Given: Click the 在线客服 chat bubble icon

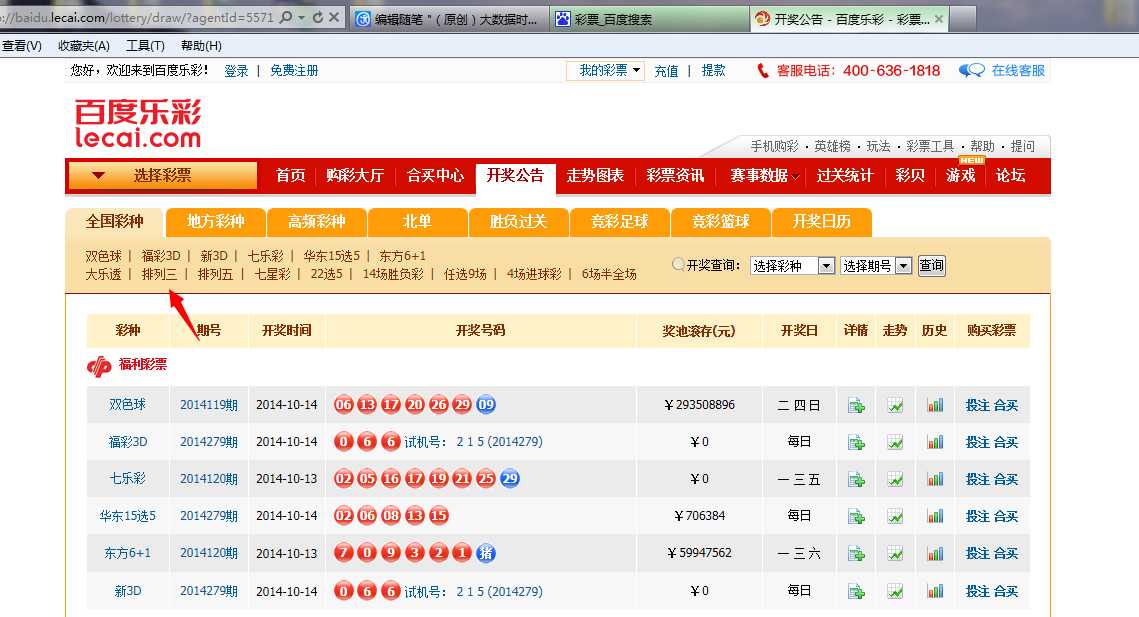Looking at the screenshot, I should [971, 70].
